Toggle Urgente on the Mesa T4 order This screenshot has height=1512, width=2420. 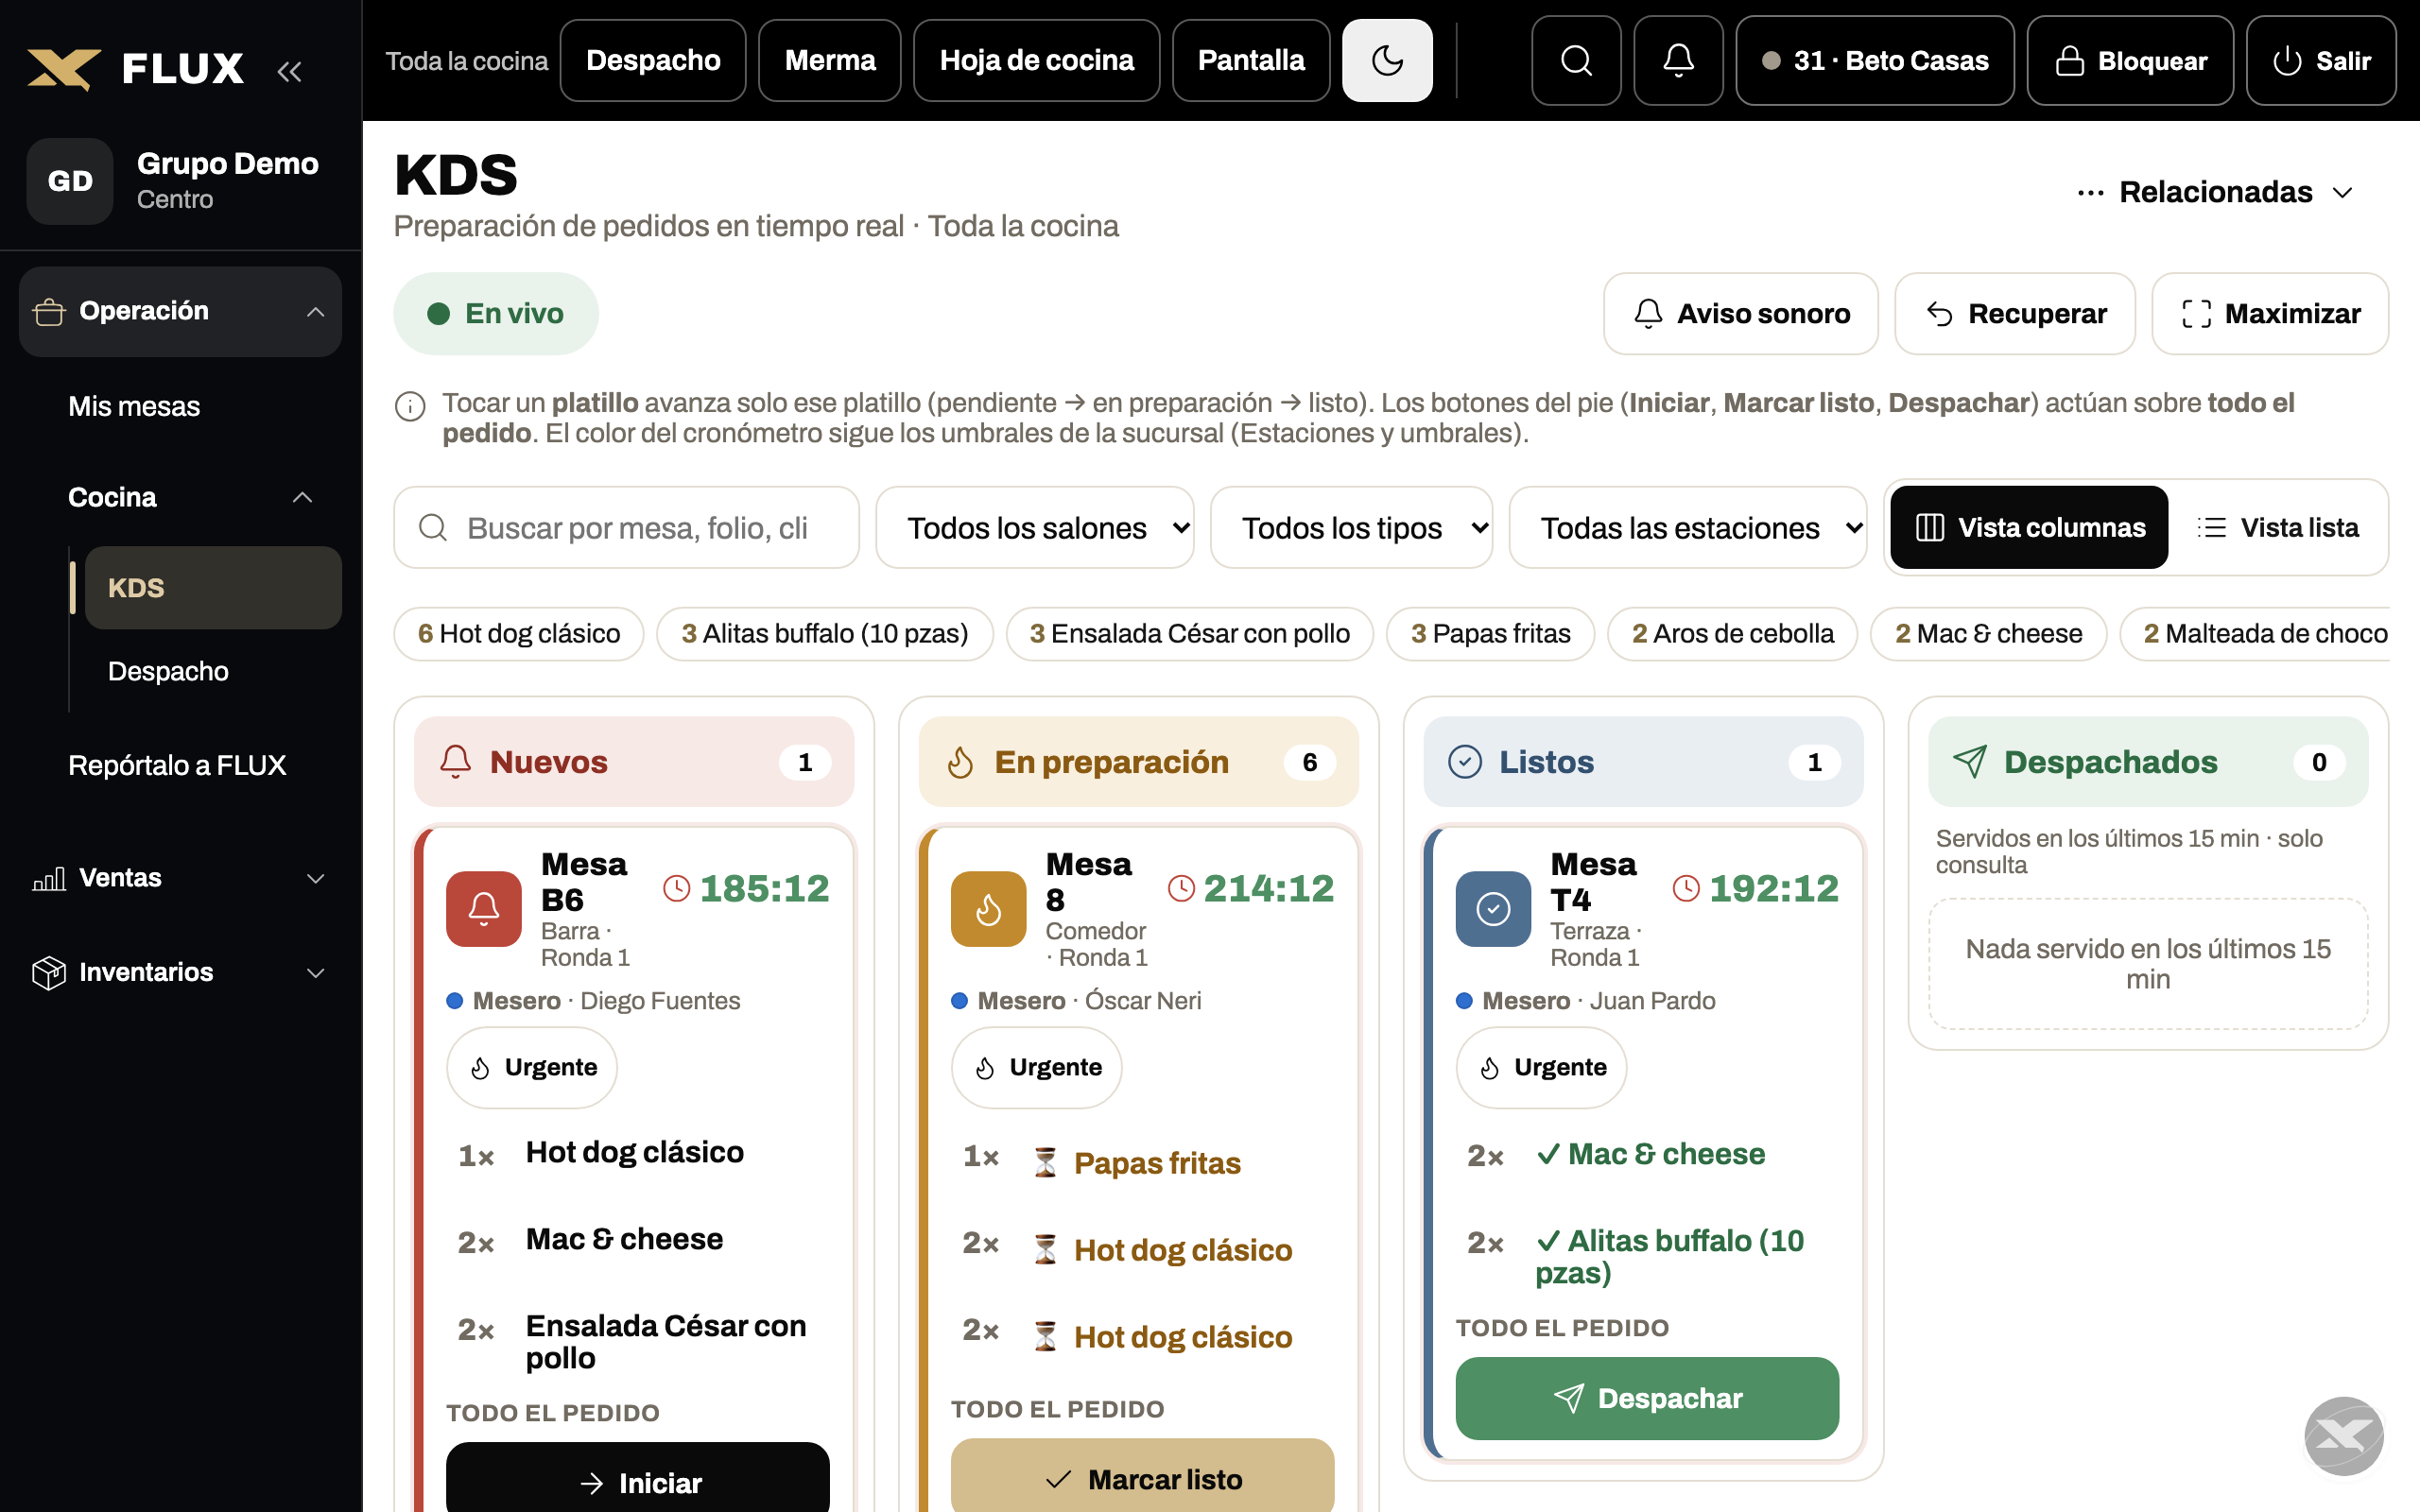[1541, 1067]
